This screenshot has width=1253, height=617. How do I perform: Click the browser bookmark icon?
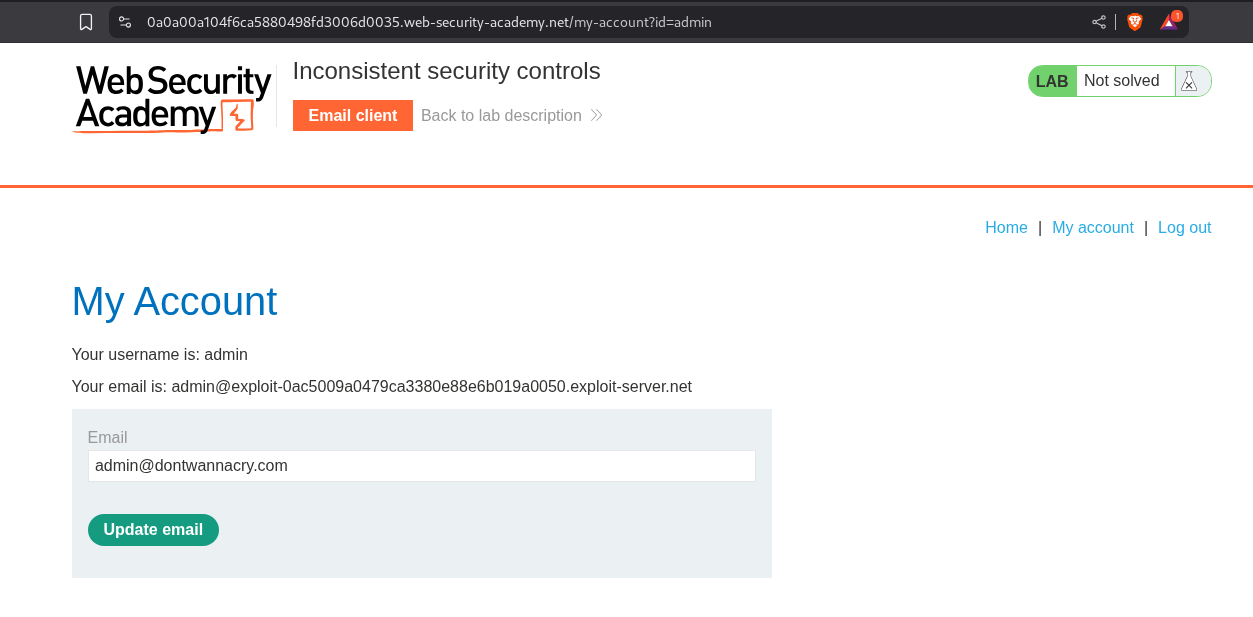click(86, 22)
